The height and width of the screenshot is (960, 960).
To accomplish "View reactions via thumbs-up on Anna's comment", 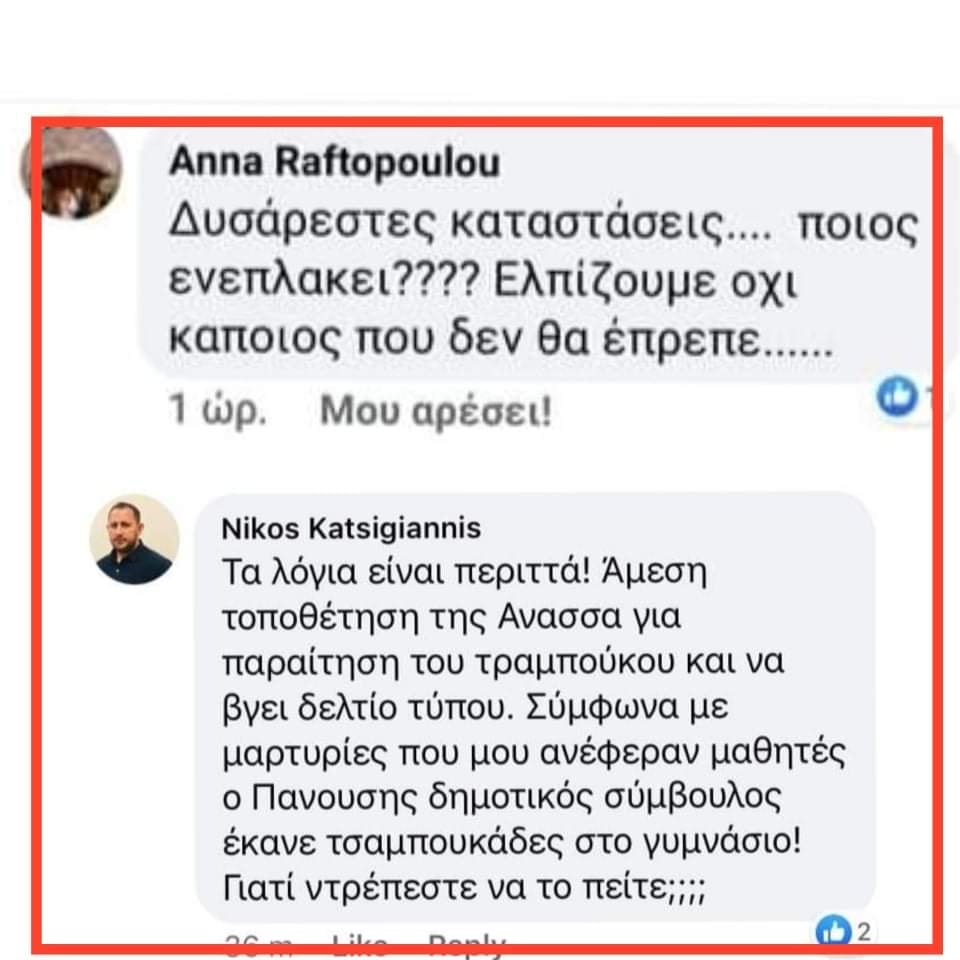I will tap(897, 396).
